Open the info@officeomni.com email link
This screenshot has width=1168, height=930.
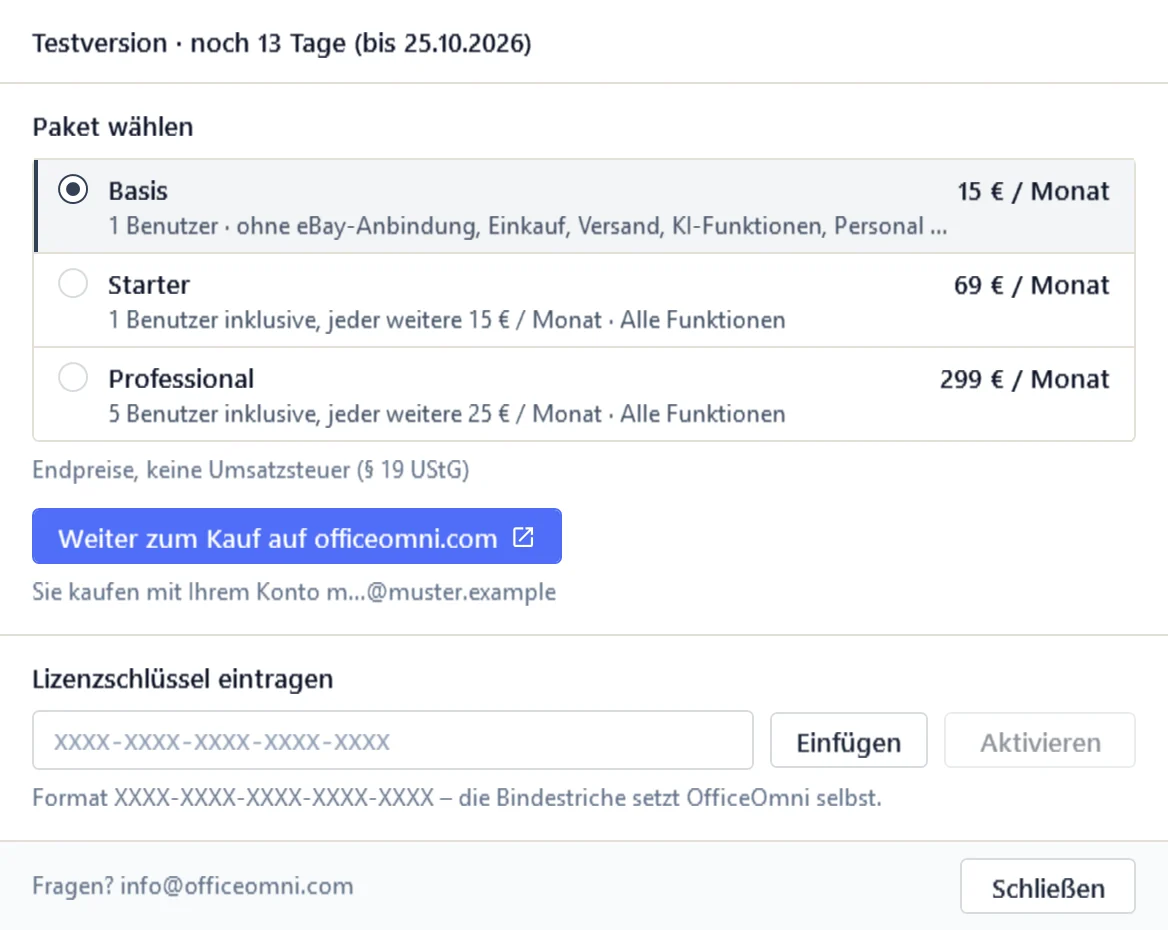coord(237,886)
